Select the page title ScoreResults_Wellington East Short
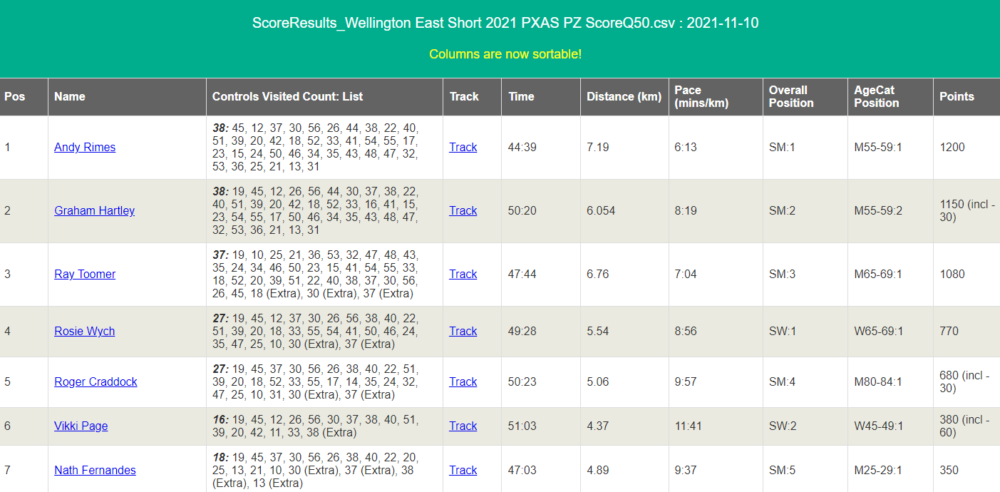The width and height of the screenshot is (1000, 492). click(x=505, y=24)
